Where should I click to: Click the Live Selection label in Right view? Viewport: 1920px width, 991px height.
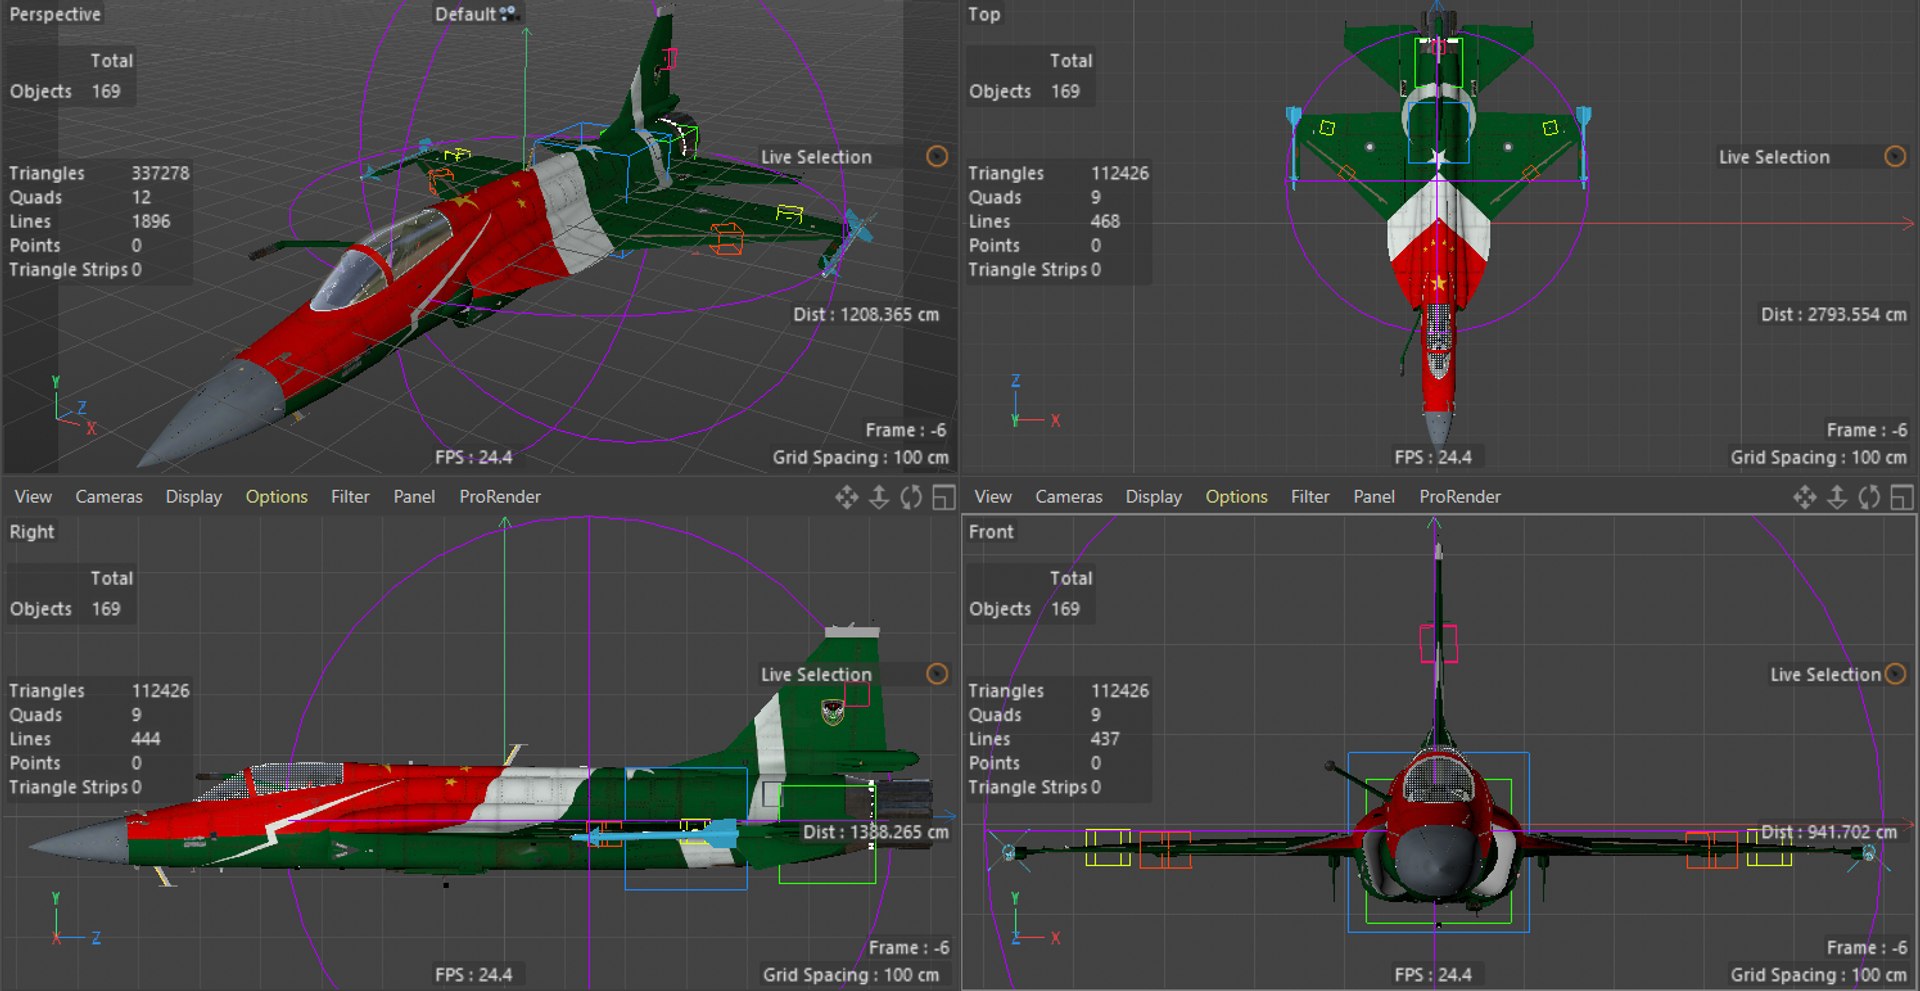click(816, 675)
